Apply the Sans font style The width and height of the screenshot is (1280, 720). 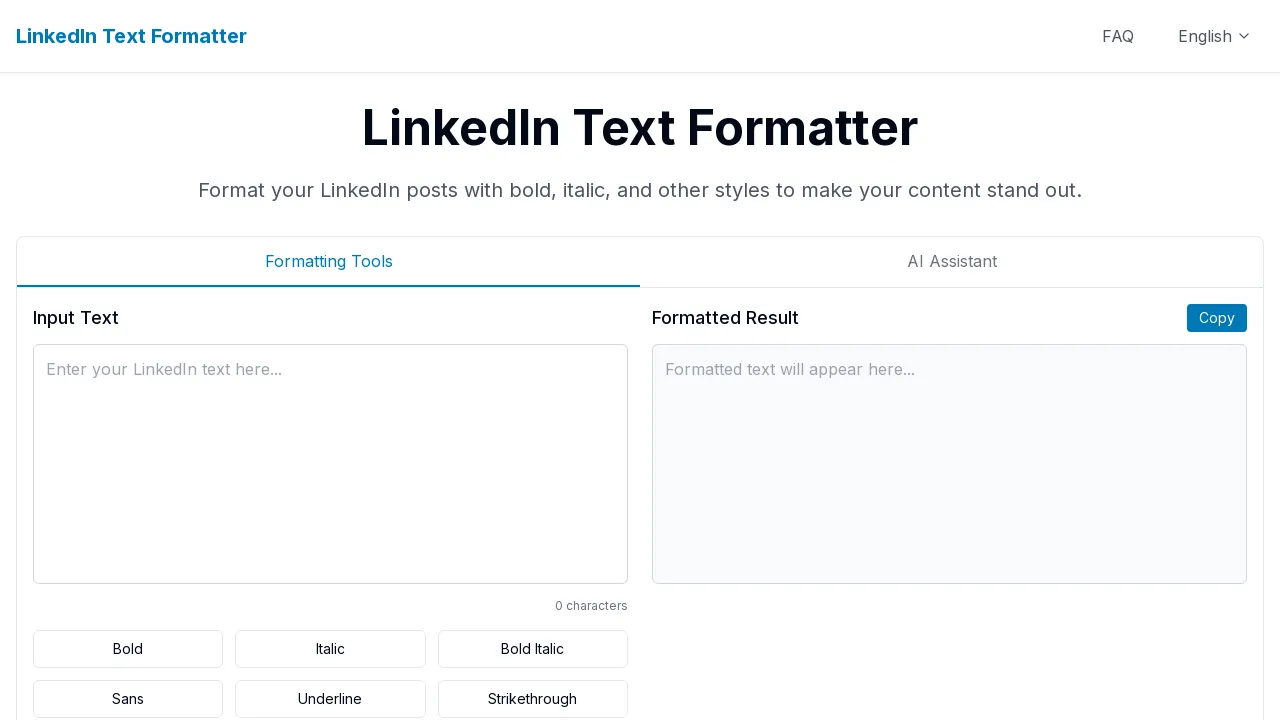click(x=128, y=699)
